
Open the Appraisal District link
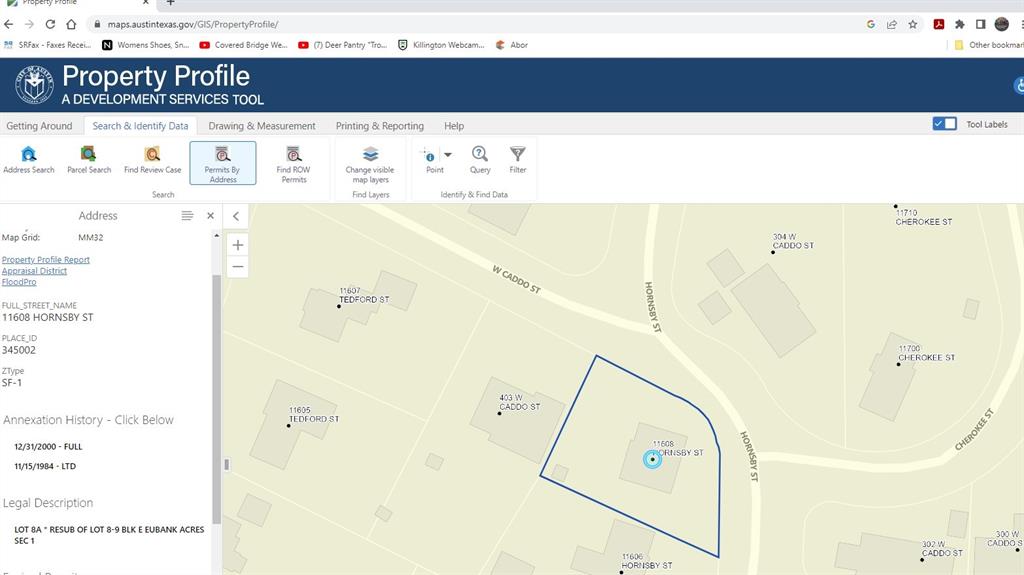tap(34, 271)
